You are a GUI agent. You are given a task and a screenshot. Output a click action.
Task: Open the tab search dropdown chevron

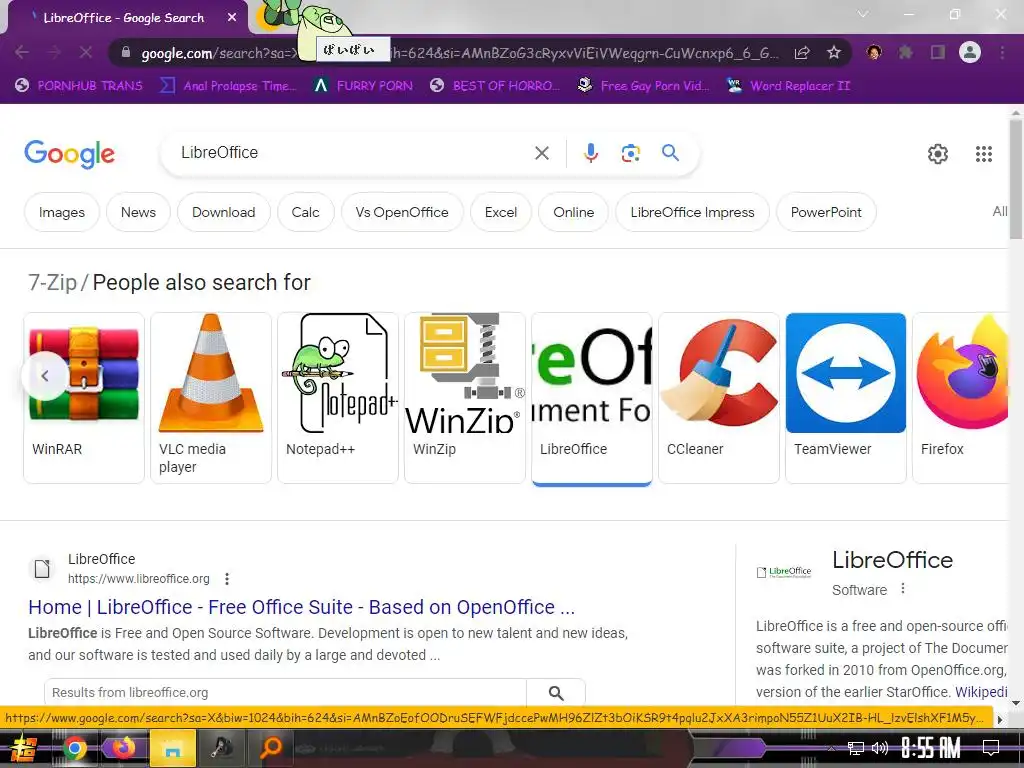pos(863,14)
